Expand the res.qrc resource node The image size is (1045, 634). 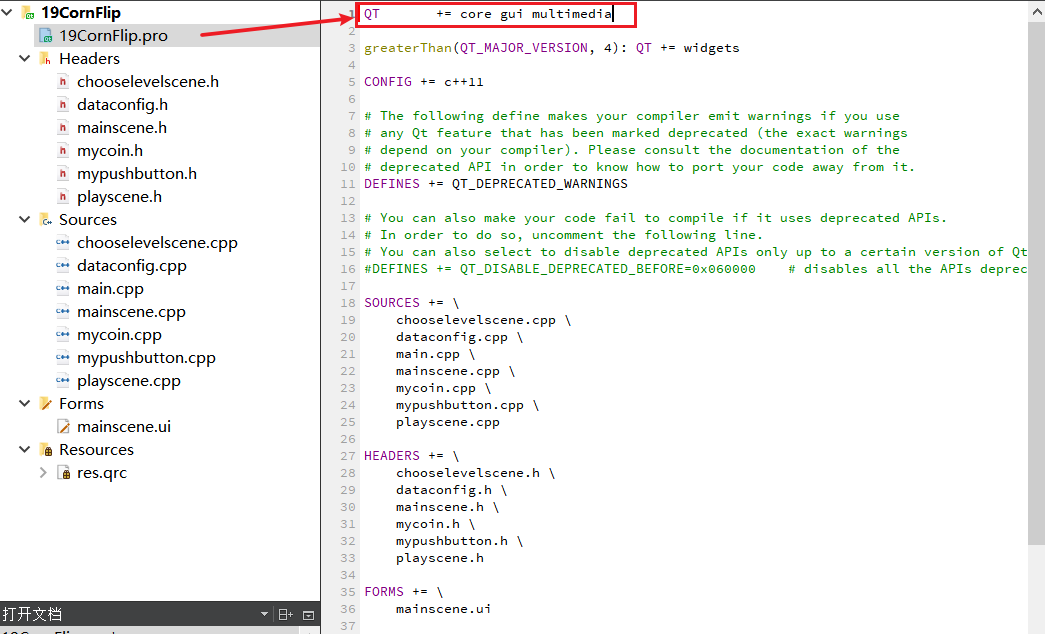pyautogui.click(x=43, y=473)
